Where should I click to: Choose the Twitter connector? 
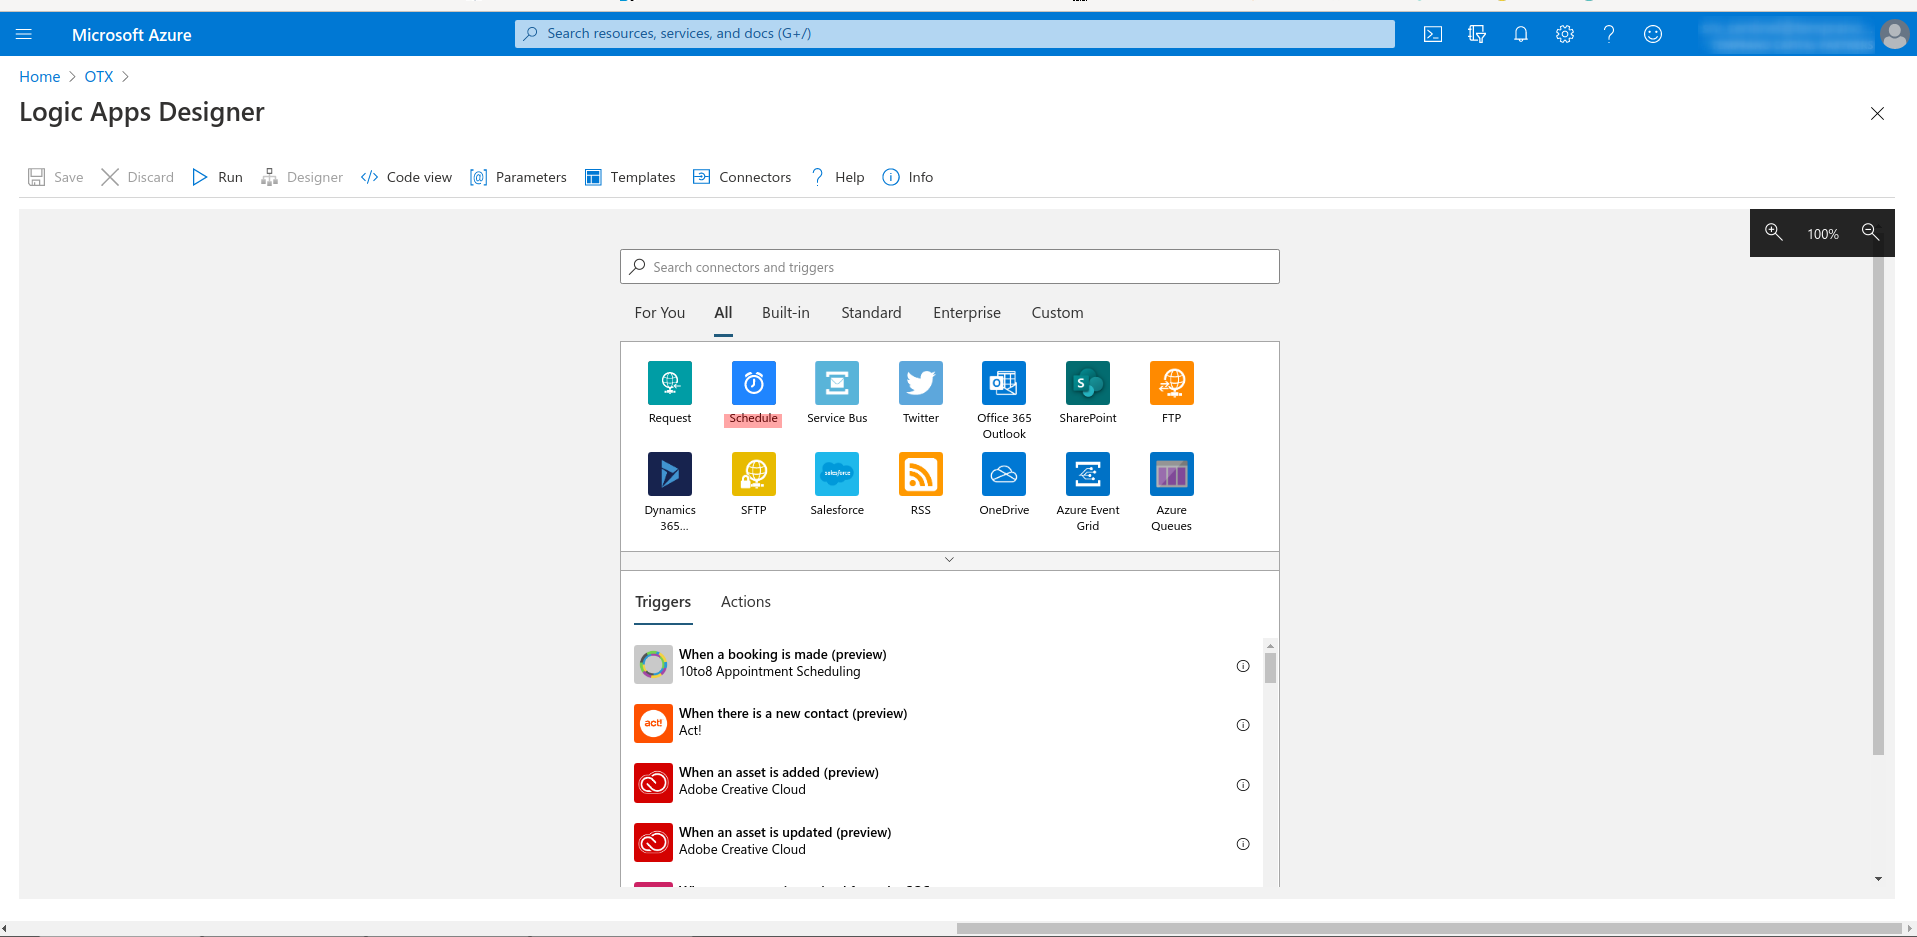point(920,383)
